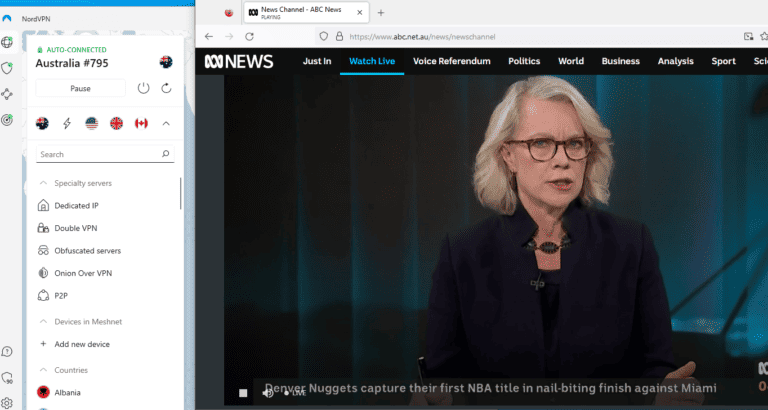
Task: Collapse the Countries section
Action: point(43,370)
